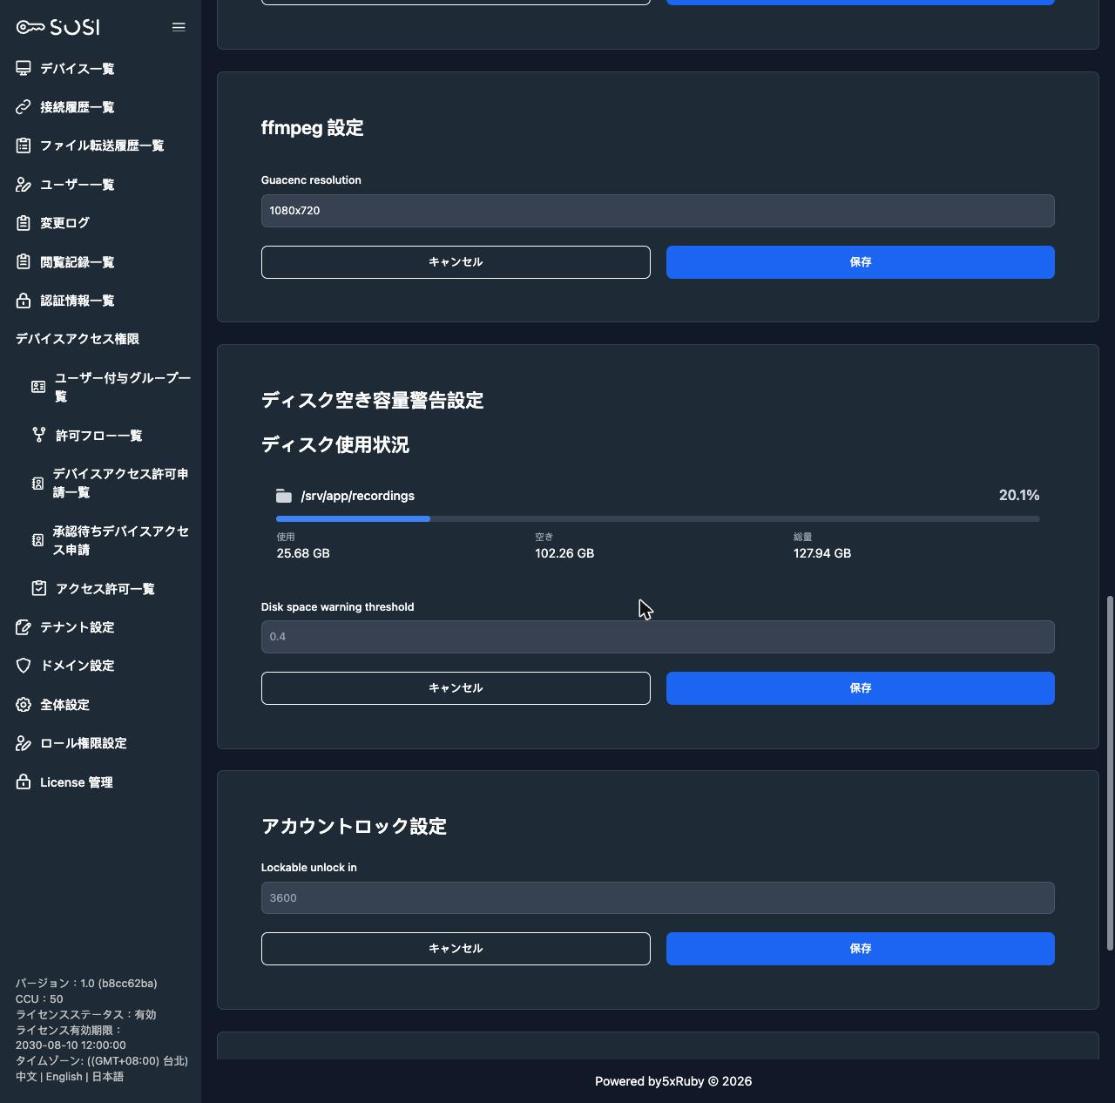Click the badge icon beside 承認待ちデバイスアクセス申請
Screen dimensions: 1115x1103
coord(38,540)
